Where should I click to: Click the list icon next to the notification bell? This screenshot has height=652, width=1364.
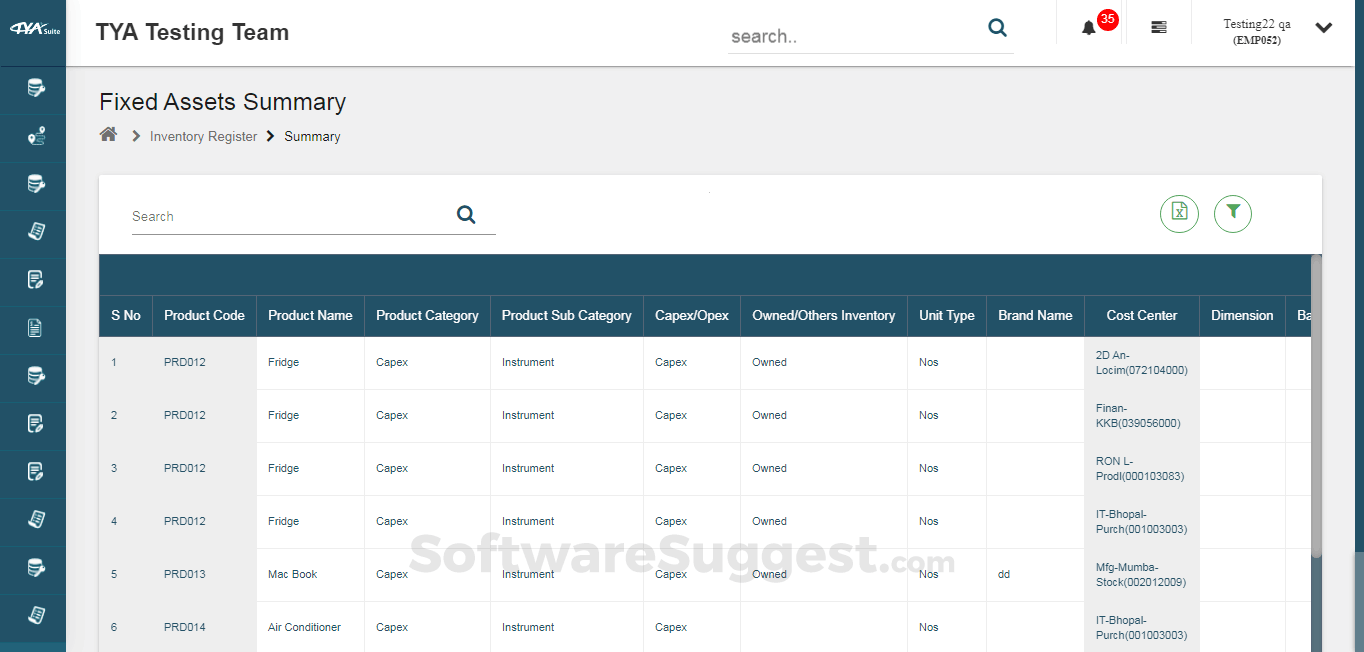click(x=1158, y=27)
